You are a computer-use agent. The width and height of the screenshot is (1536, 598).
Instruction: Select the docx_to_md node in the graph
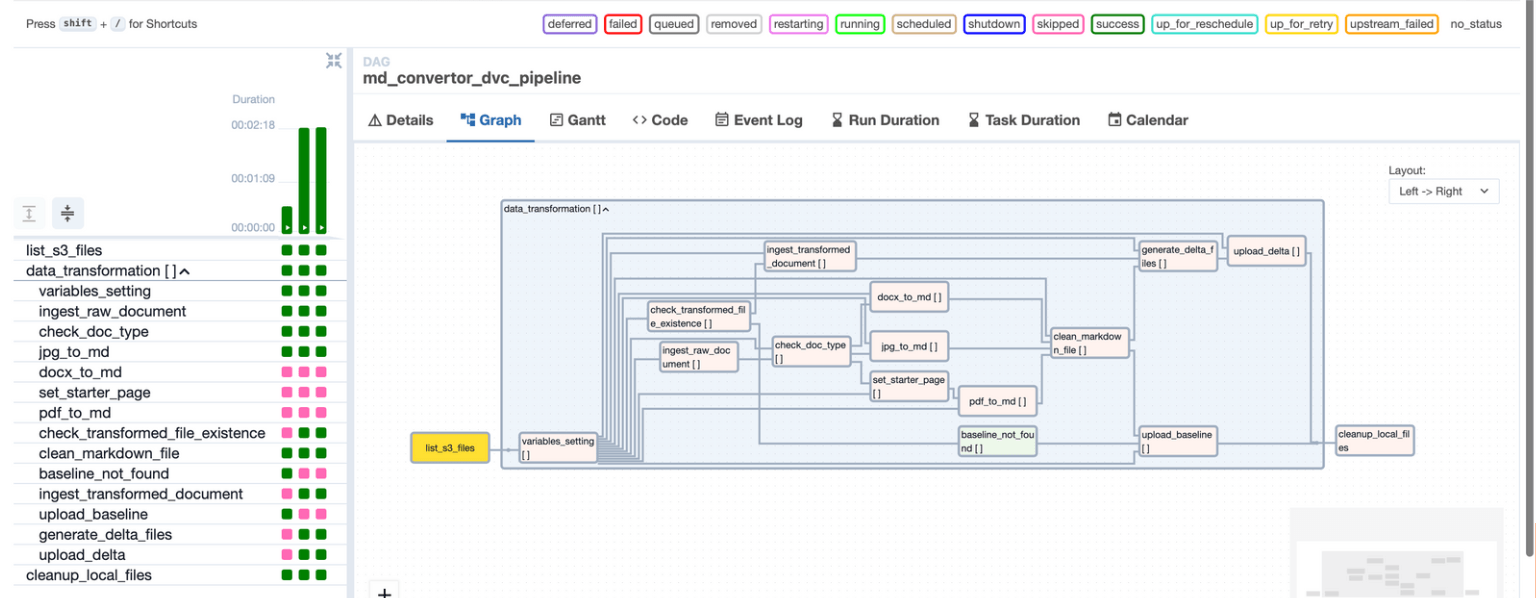[x=908, y=297]
